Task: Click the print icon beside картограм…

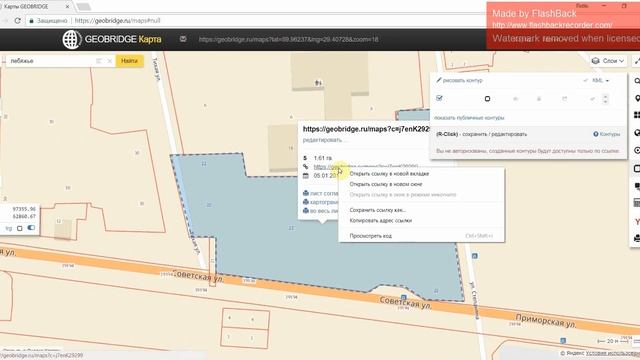Action: coord(306,202)
